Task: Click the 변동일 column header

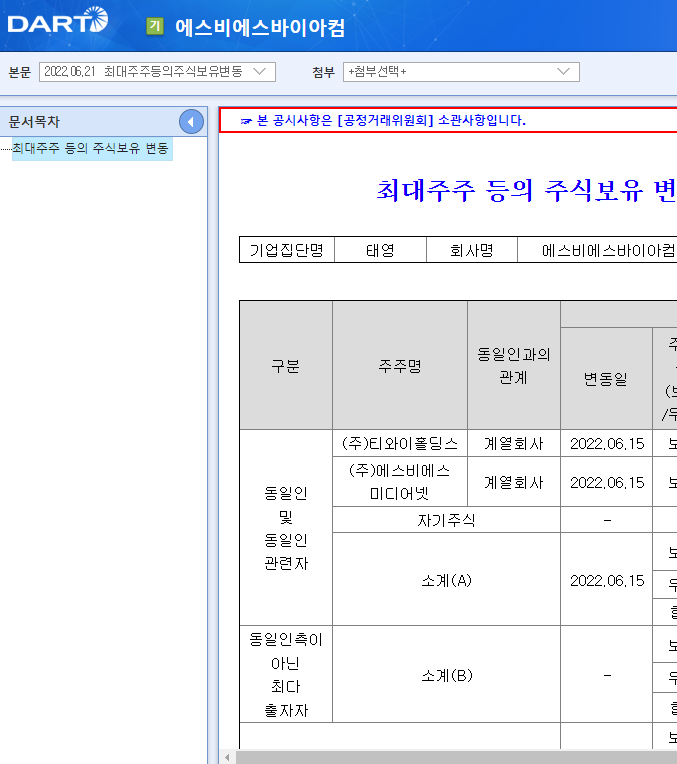Action: tap(606, 379)
